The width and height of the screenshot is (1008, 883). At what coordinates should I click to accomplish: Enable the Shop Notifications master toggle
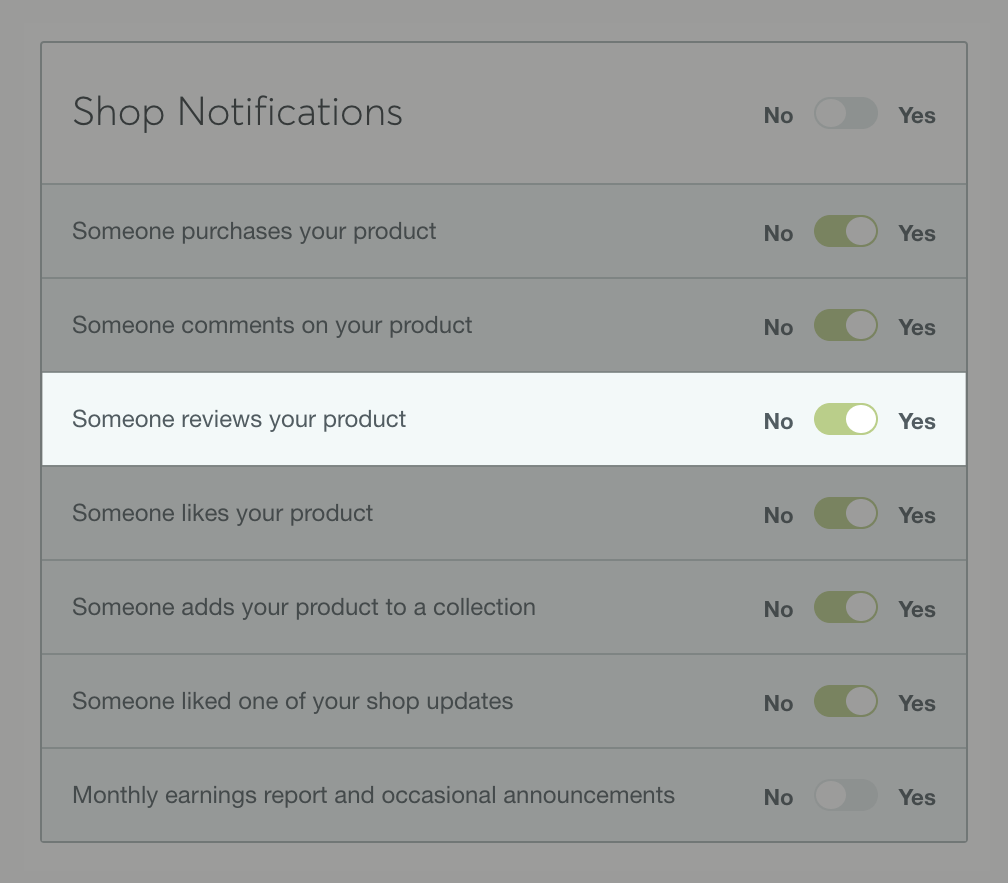tap(845, 114)
